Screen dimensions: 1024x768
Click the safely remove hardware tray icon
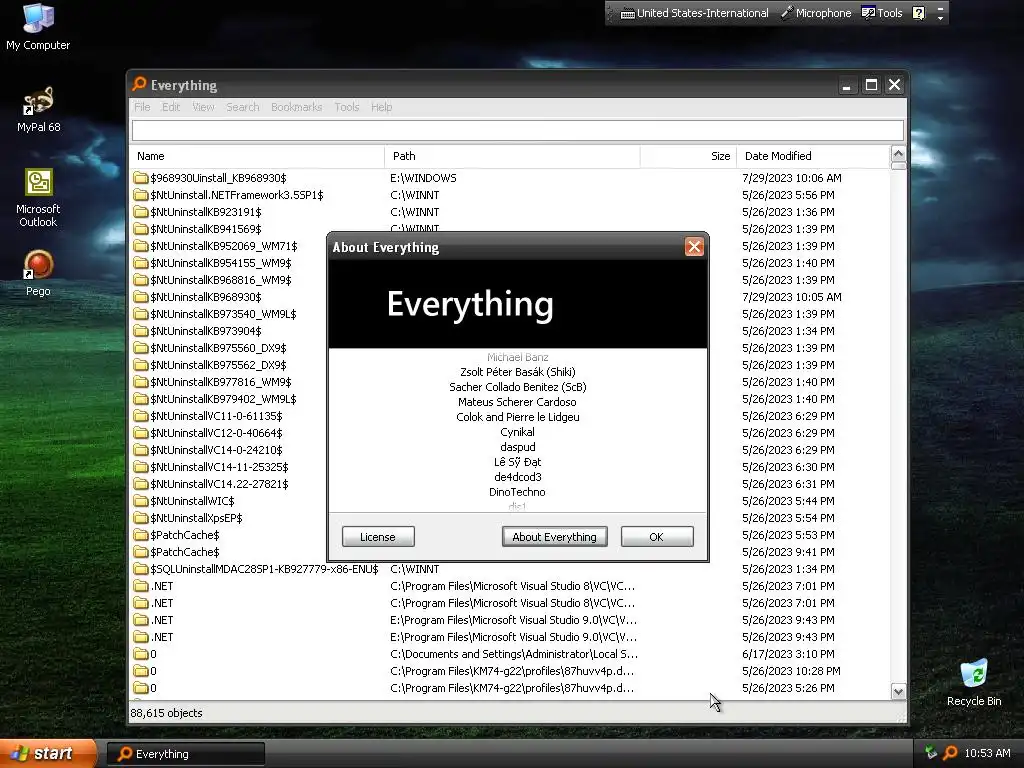pyautogui.click(x=931, y=753)
